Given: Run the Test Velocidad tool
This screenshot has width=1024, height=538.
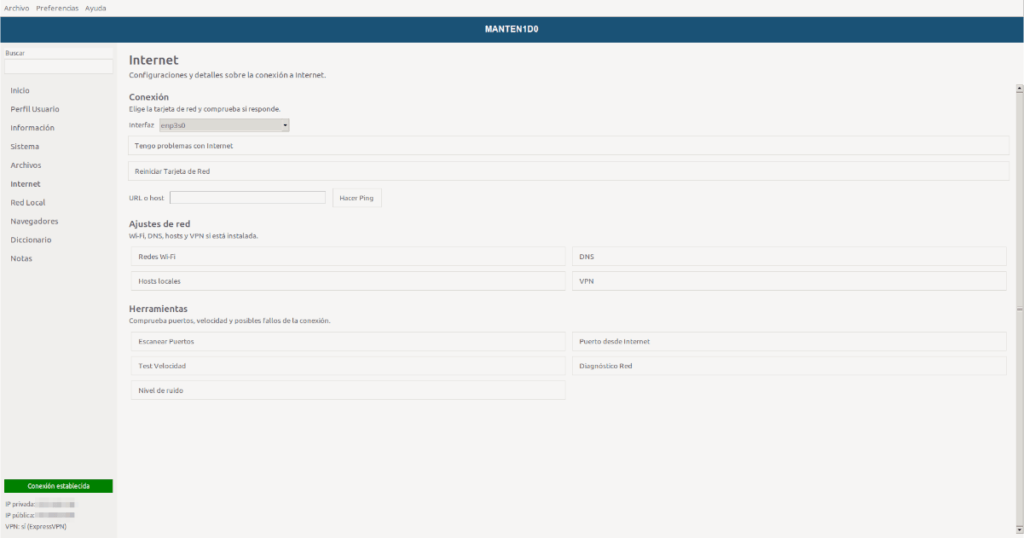Looking at the screenshot, I should click(x=348, y=366).
